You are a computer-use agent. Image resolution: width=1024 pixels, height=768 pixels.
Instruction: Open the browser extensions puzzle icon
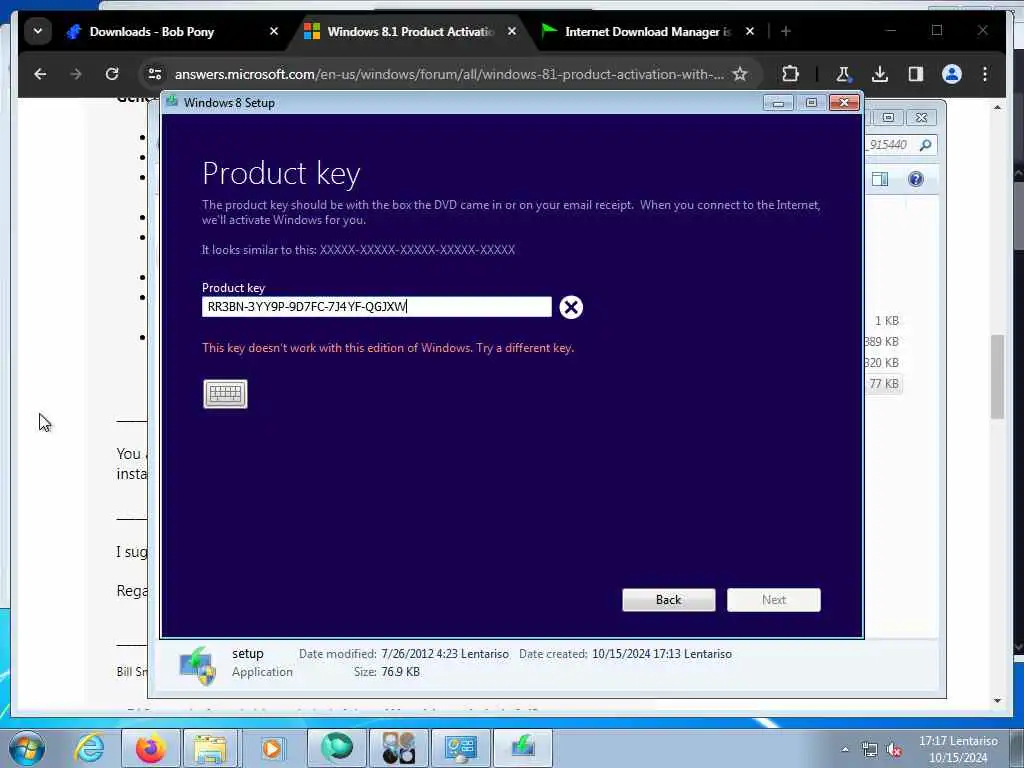pyautogui.click(x=790, y=74)
